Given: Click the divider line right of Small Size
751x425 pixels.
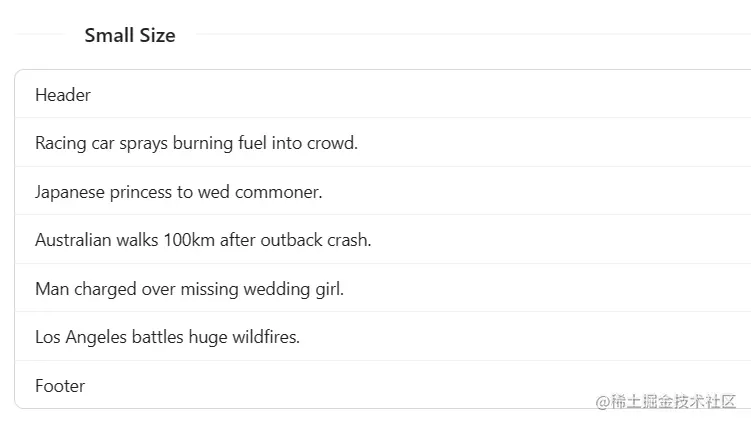Looking at the screenshot, I should pyautogui.click(x=470, y=35).
